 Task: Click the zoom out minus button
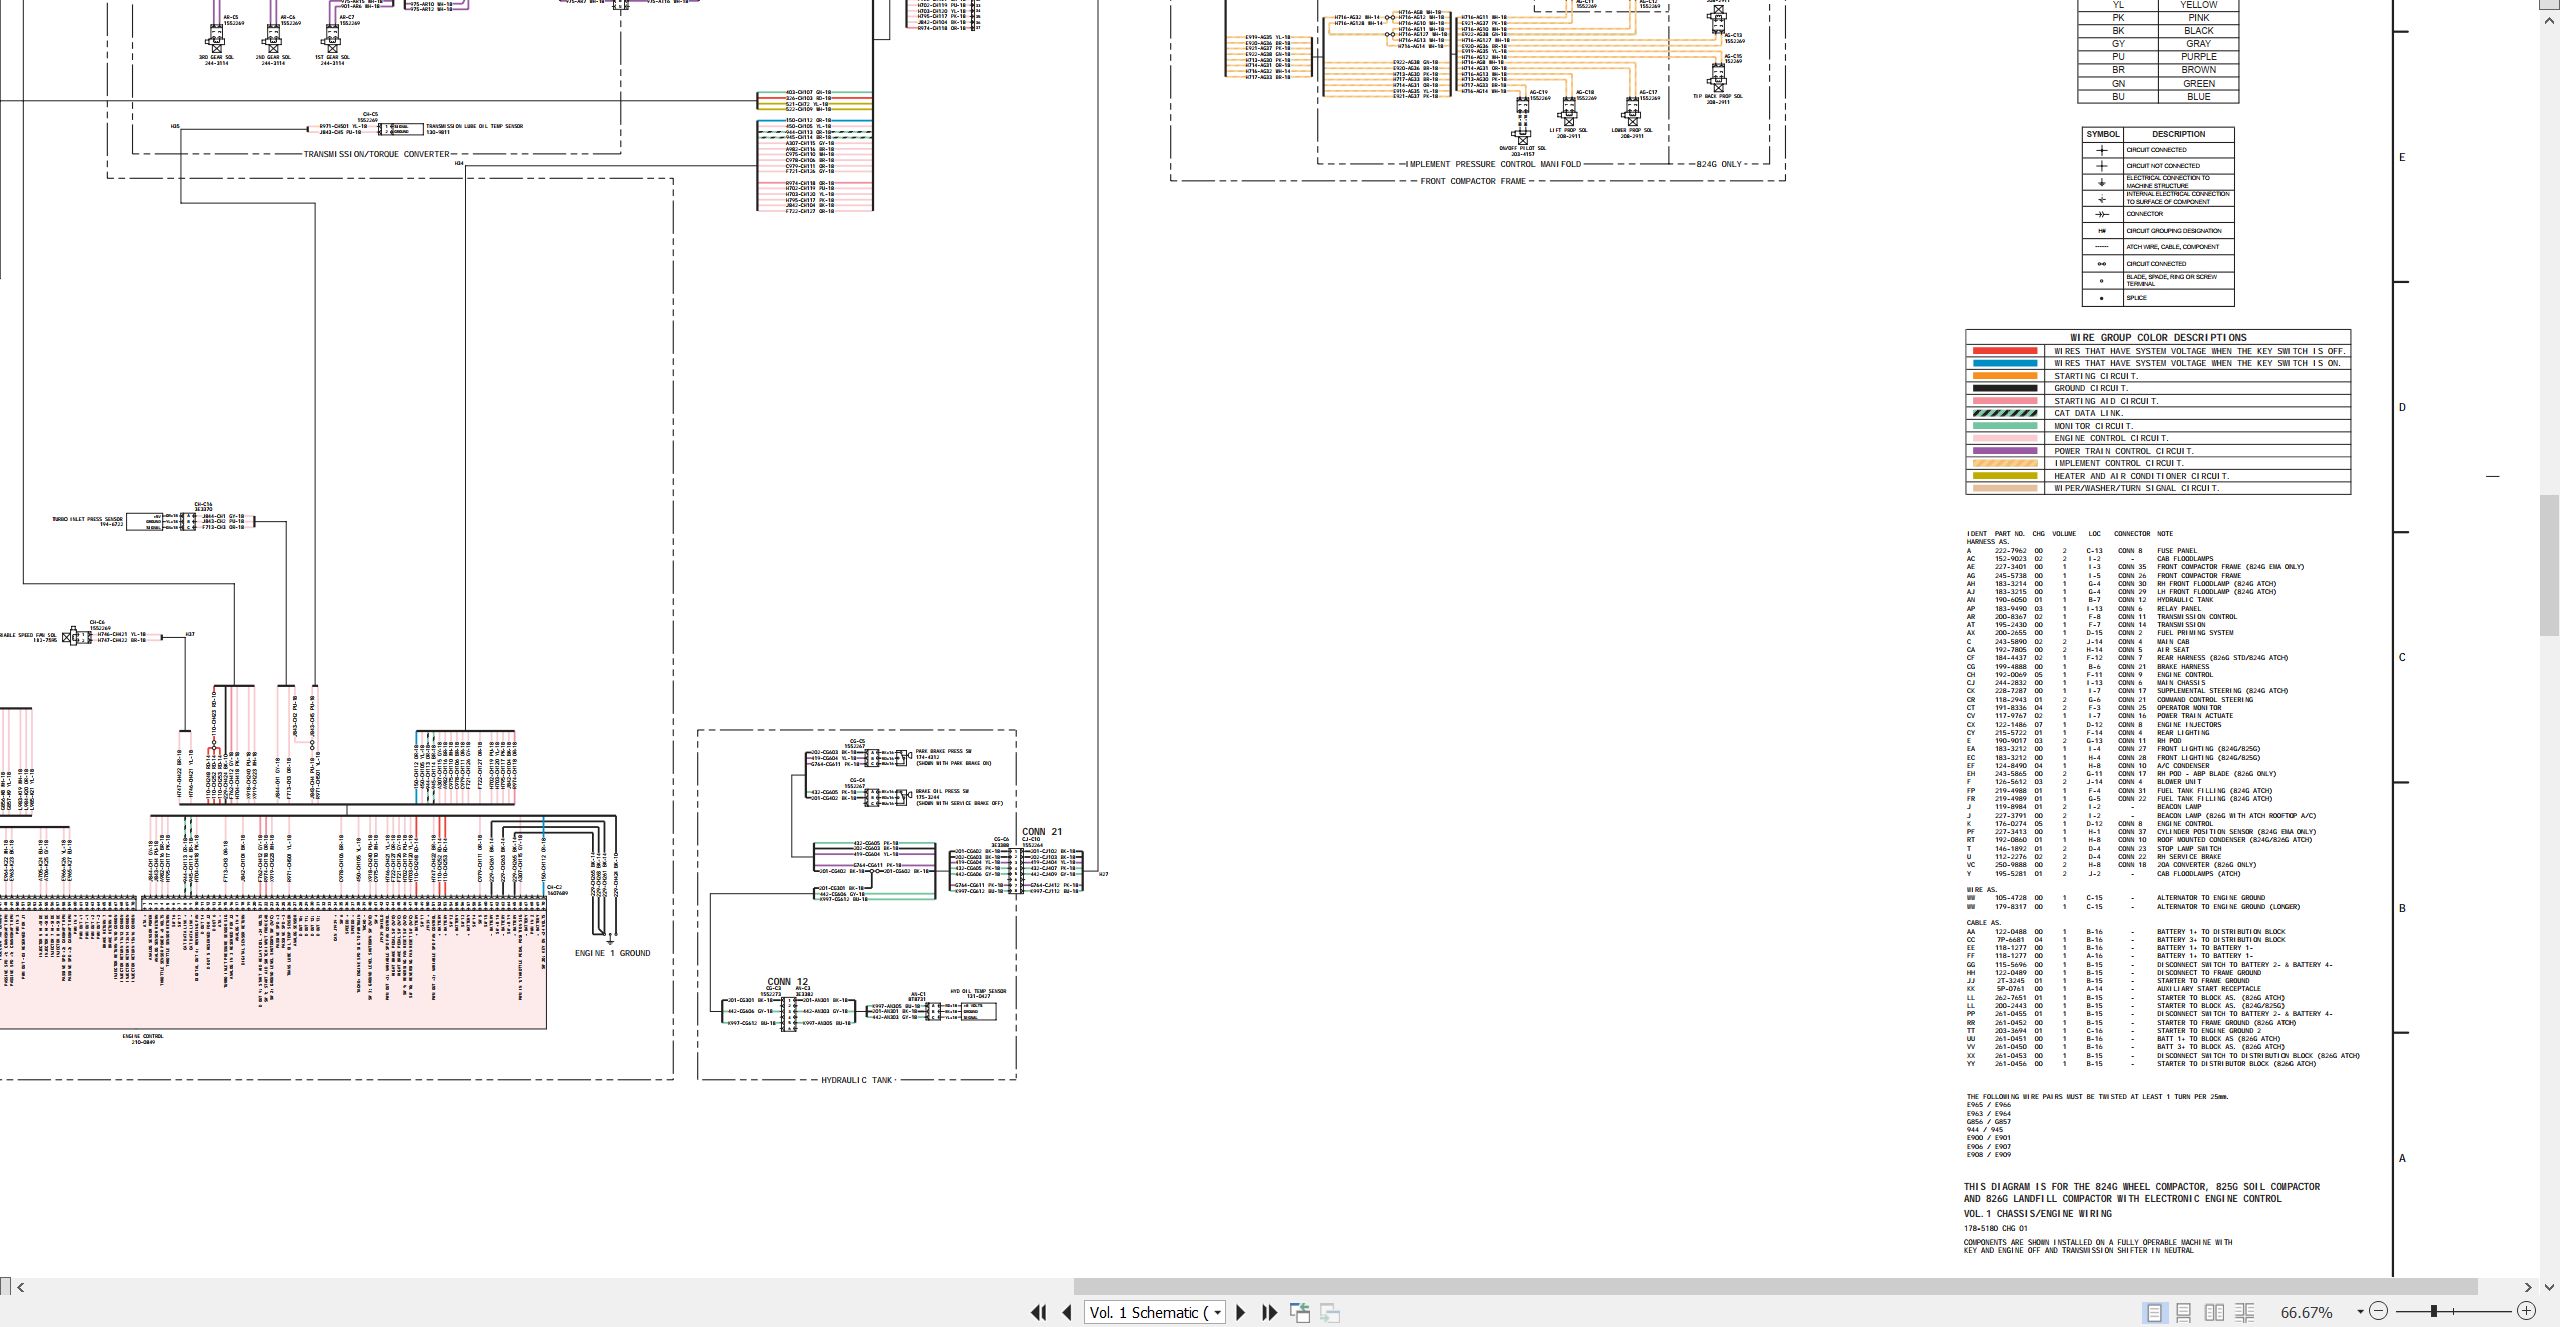2379,1311
